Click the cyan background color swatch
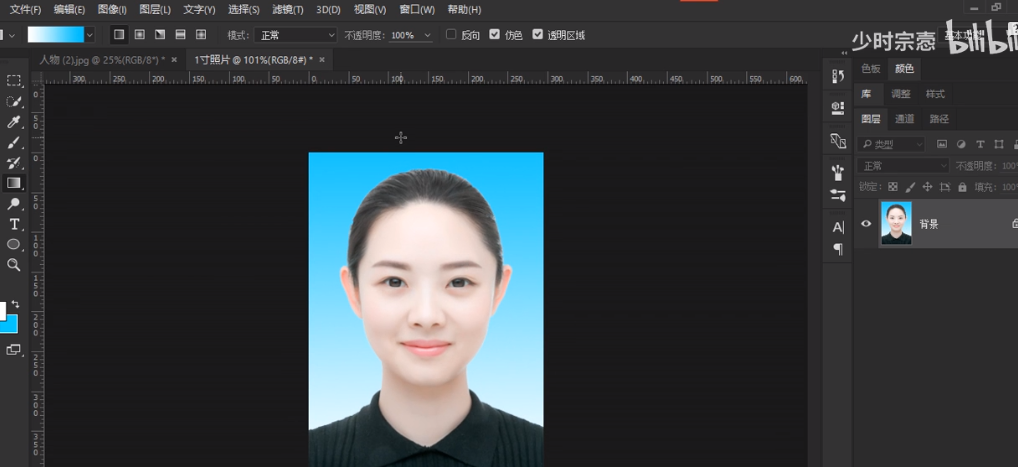This screenshot has width=1018, height=467. [x=9, y=324]
